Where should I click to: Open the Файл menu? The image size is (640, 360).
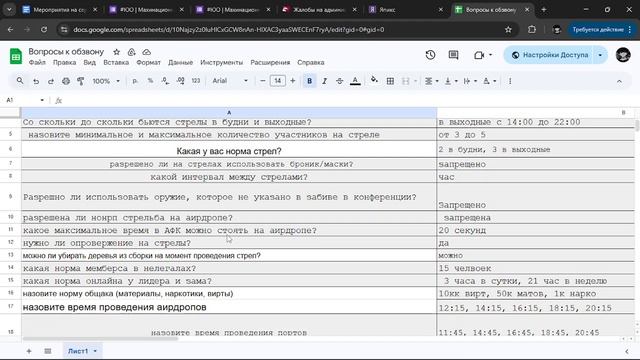37,62
